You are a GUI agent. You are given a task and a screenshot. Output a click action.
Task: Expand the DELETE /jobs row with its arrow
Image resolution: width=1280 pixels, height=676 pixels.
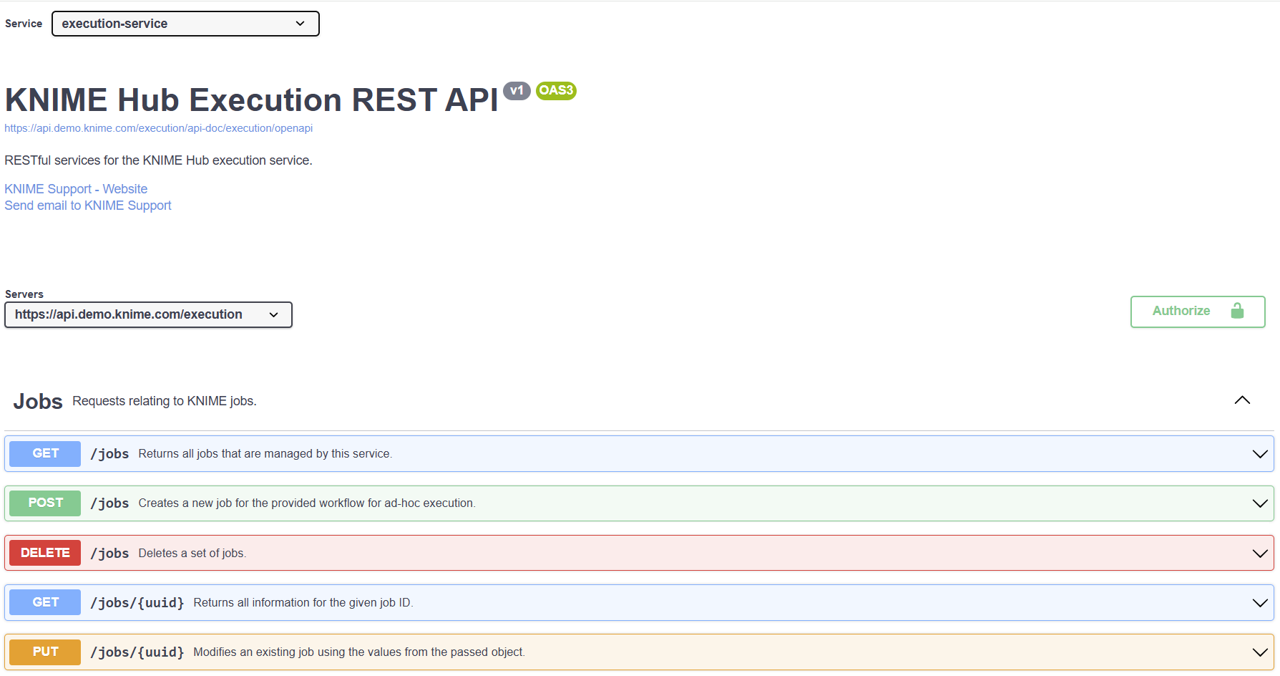pos(1260,553)
